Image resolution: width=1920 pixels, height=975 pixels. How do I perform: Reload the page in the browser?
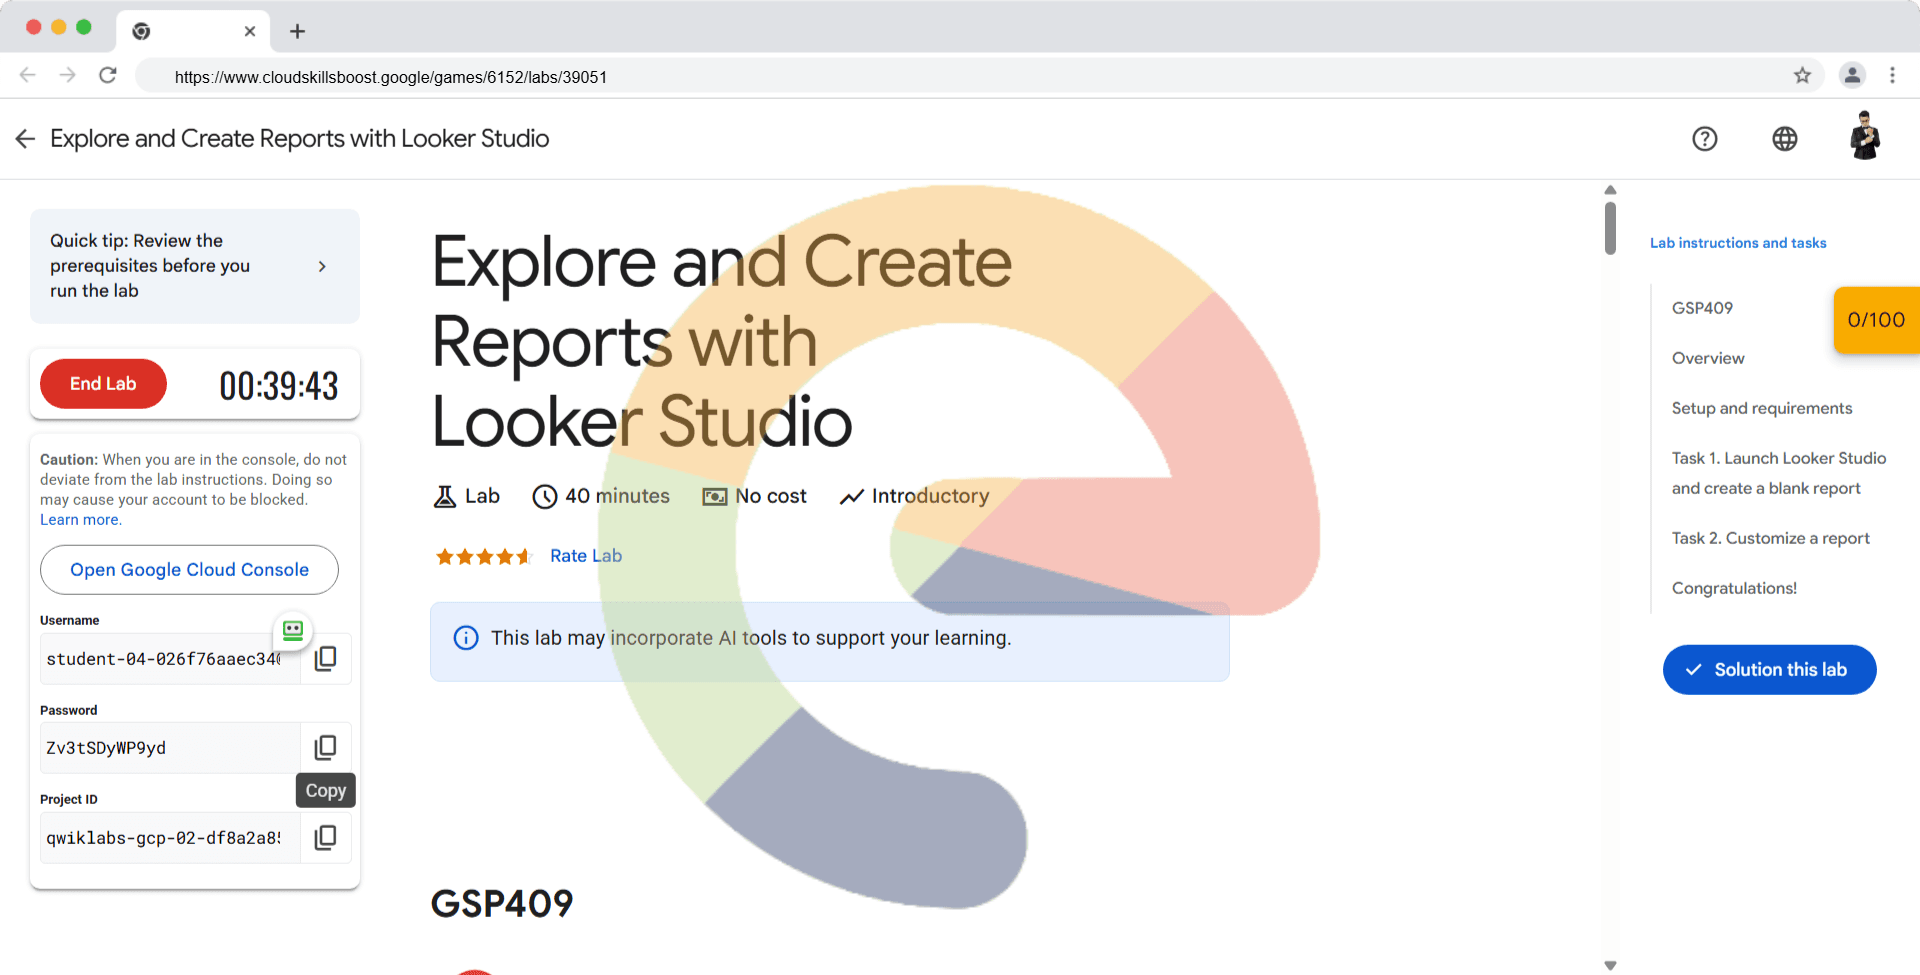108,76
